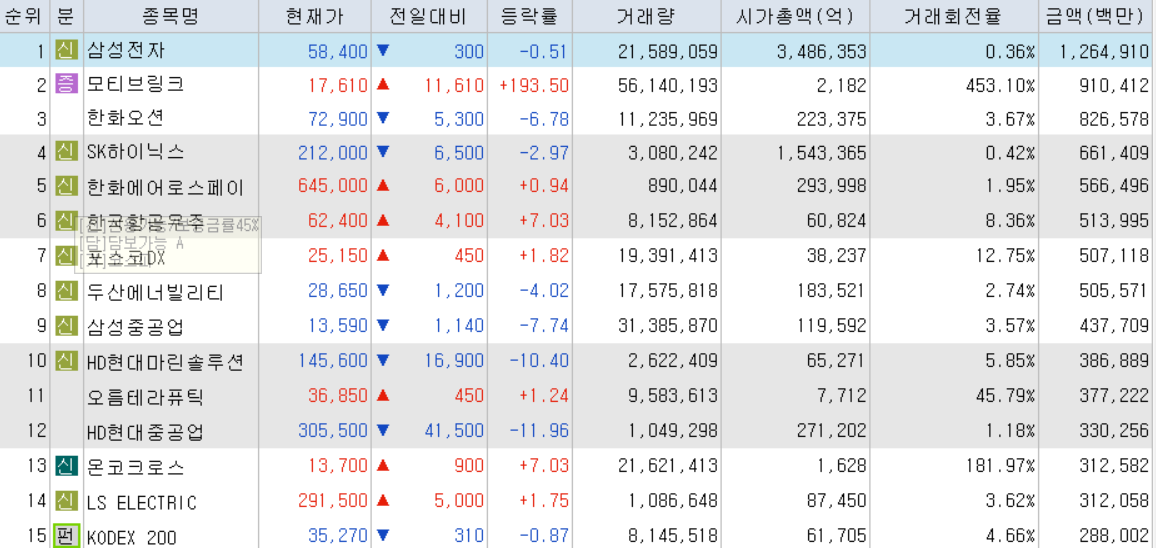Select the 한화오션 stock name
The width and height of the screenshot is (1156, 548).
[126, 119]
